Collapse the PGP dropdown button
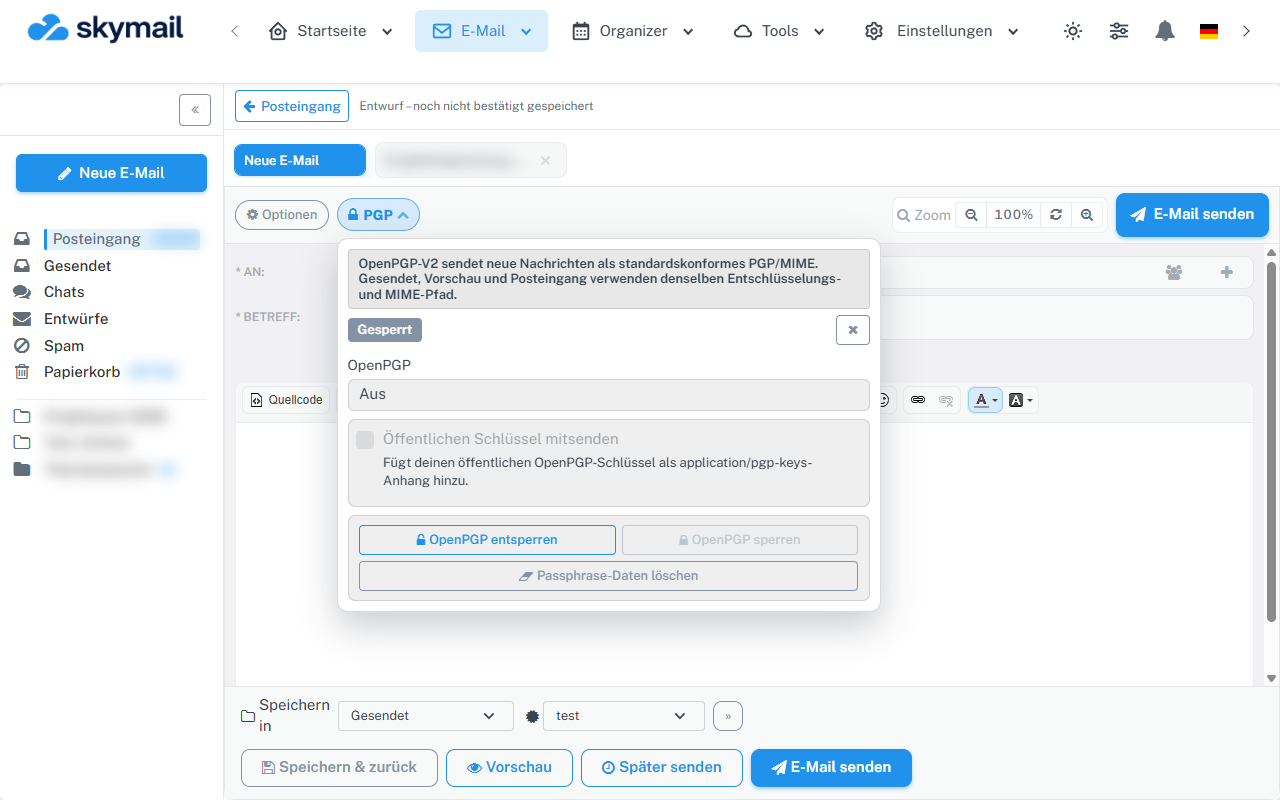1280x800 pixels. tap(378, 215)
